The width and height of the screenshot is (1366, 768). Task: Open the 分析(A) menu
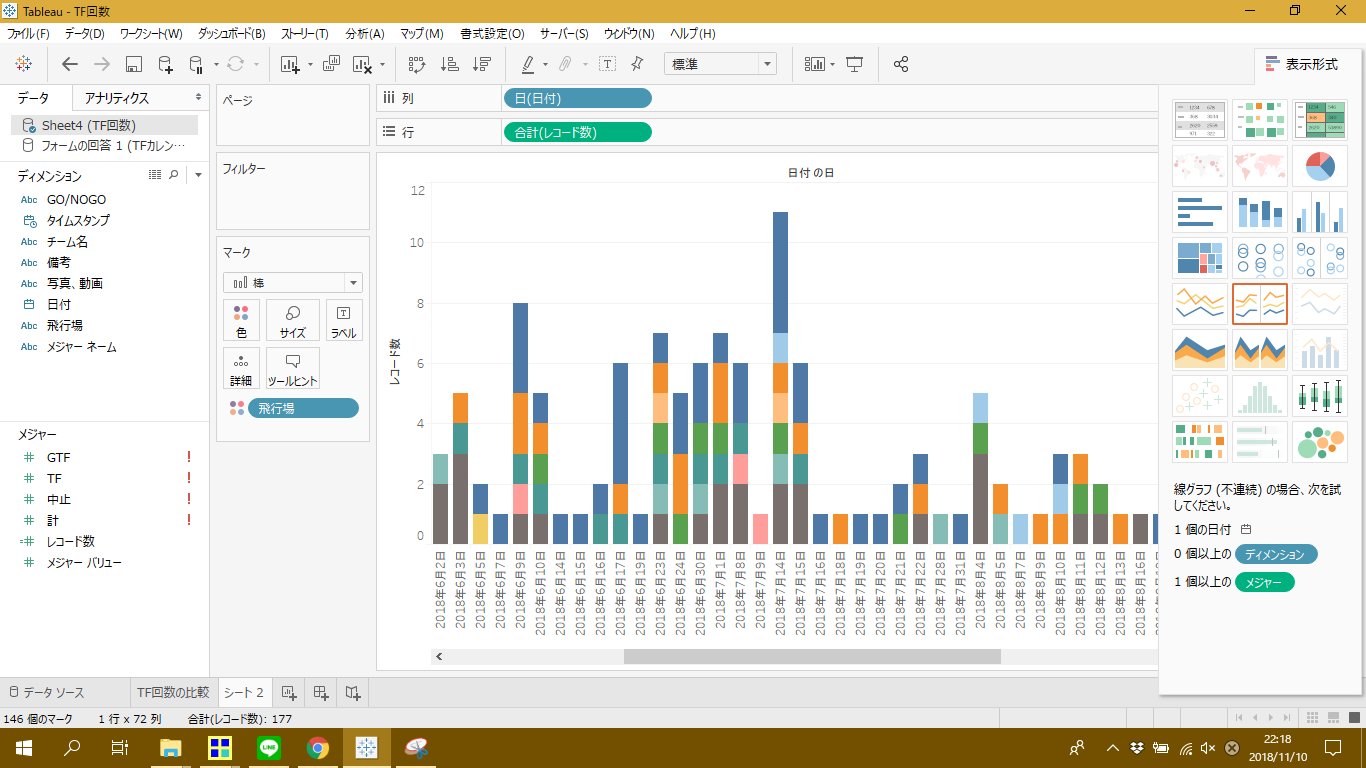pos(365,34)
